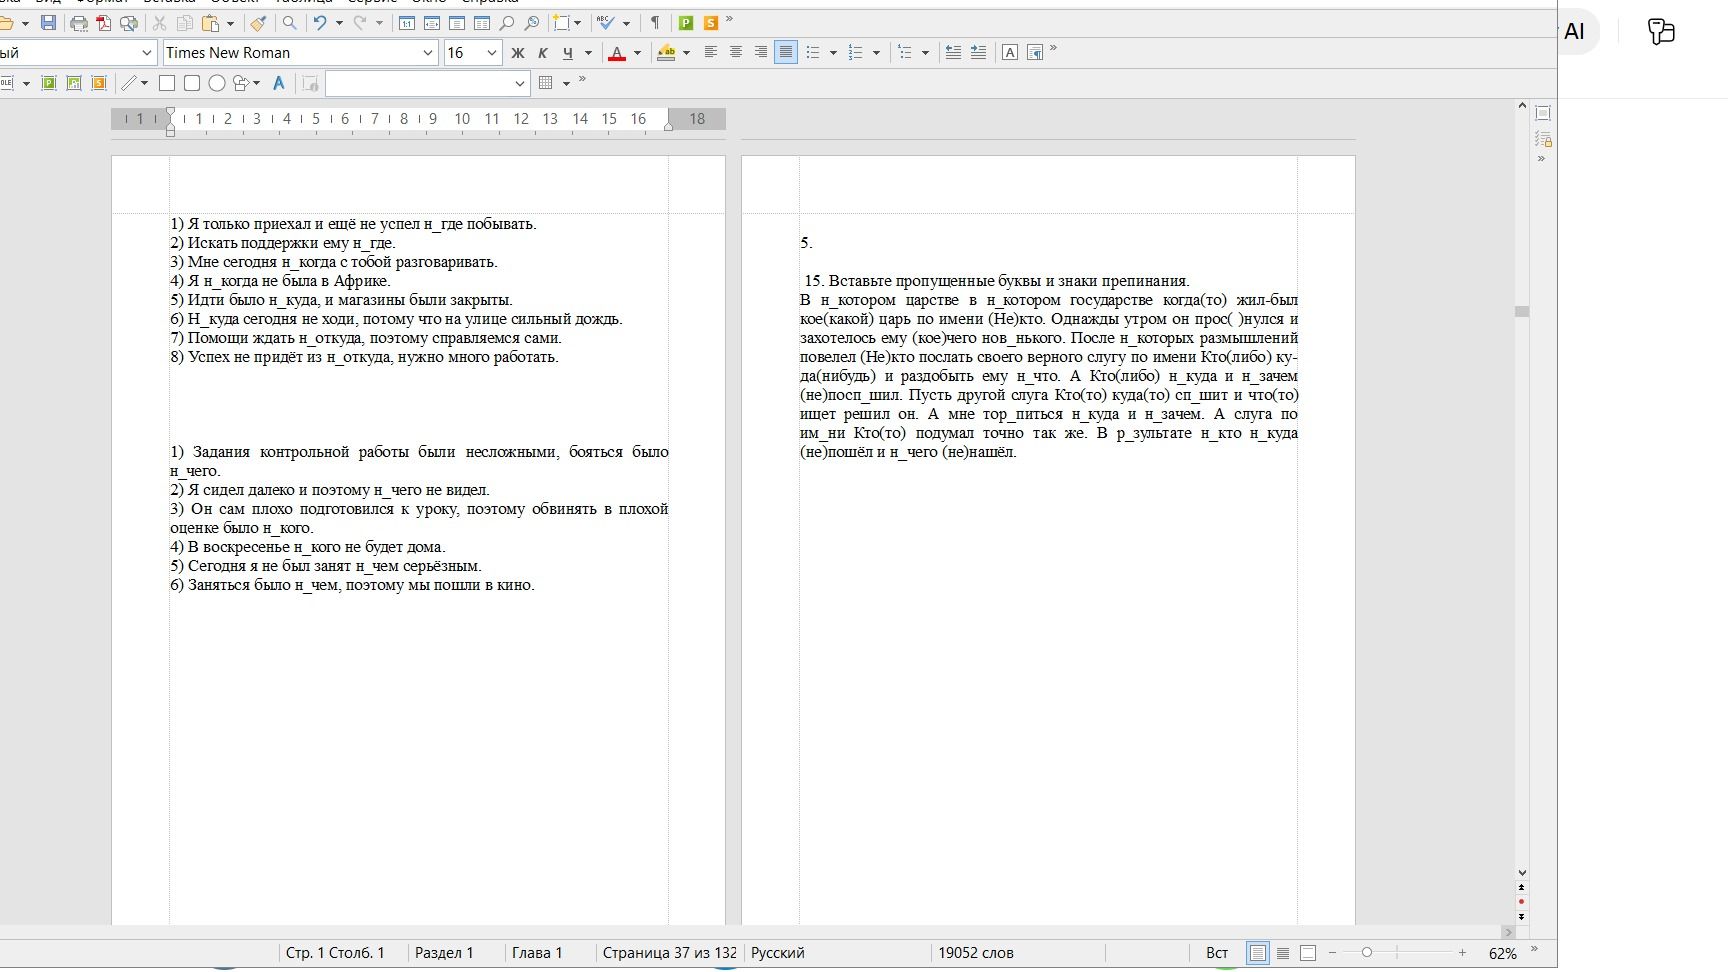This screenshot has width=1728, height=972.
Task: Toggle underline formatting (Ч)
Action: pos(568,53)
